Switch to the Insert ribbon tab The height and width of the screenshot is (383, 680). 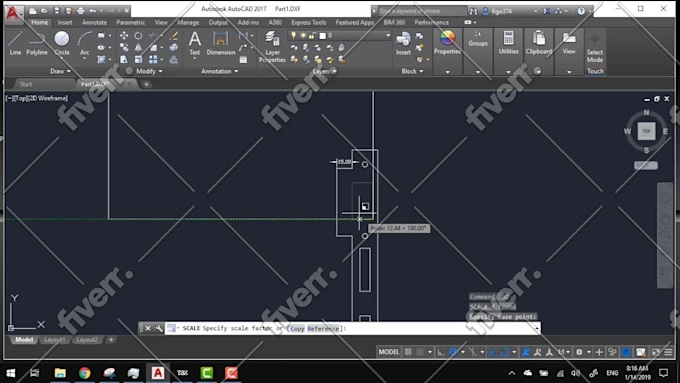point(65,22)
